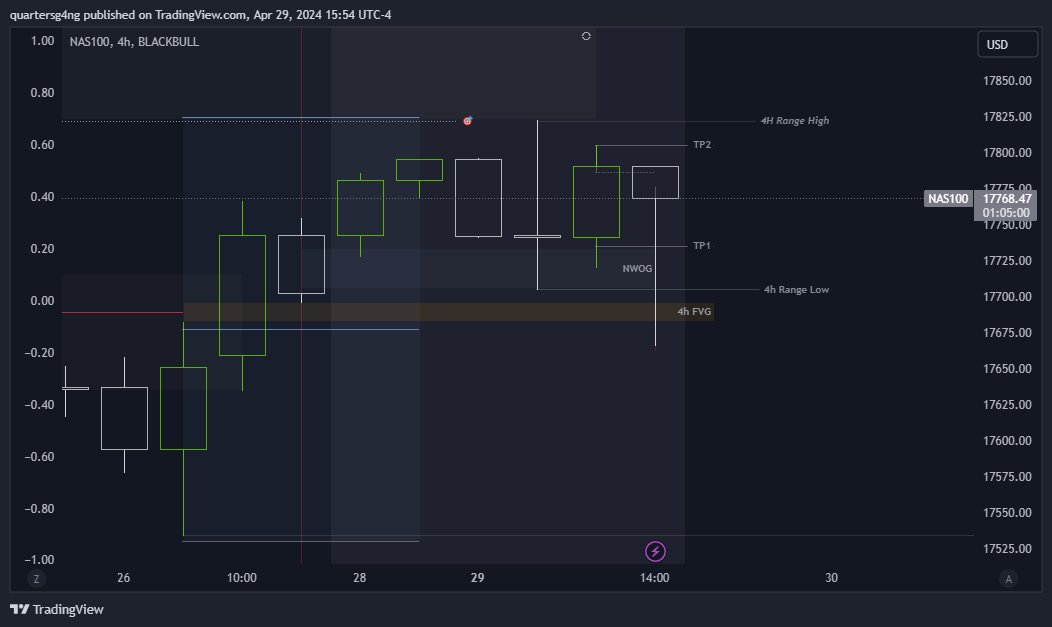Click the 17768.47 current price value

(1007, 198)
